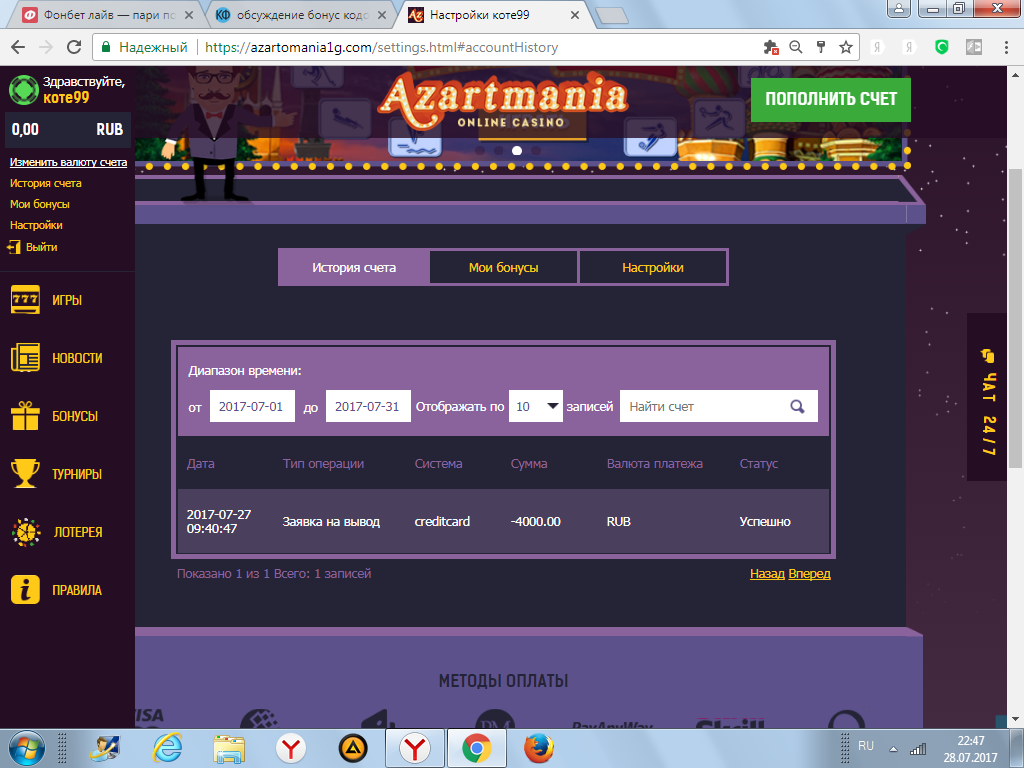Click the Назад pagination link
The image size is (1024, 768).
tap(767, 573)
